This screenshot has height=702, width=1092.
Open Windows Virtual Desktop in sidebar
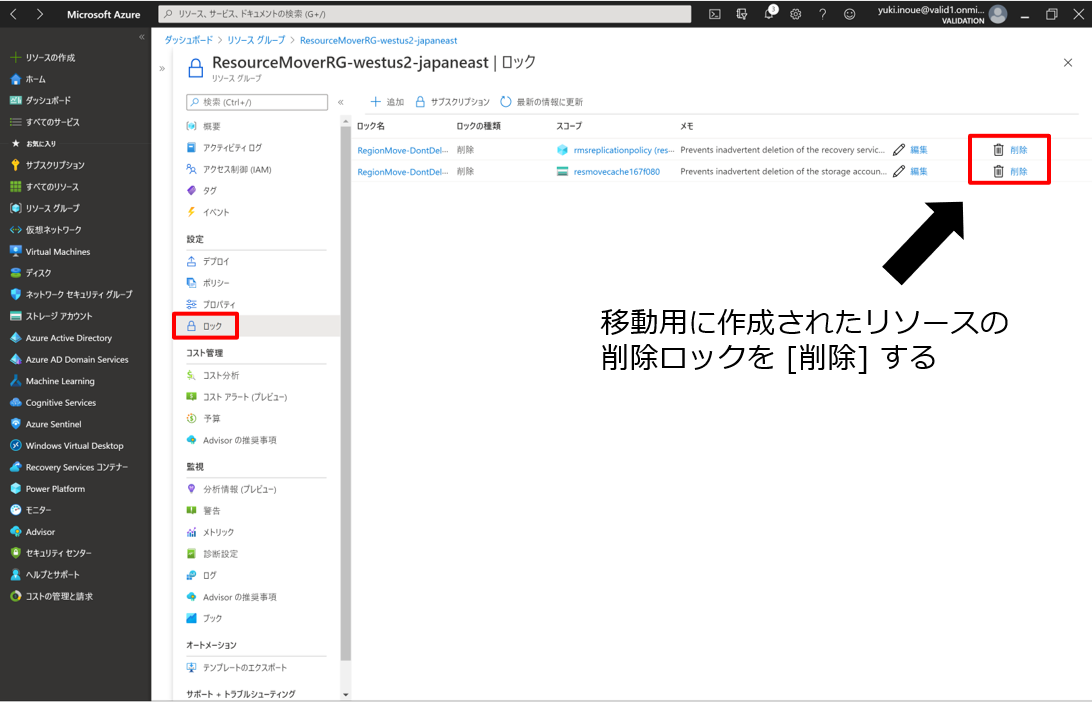[66, 446]
